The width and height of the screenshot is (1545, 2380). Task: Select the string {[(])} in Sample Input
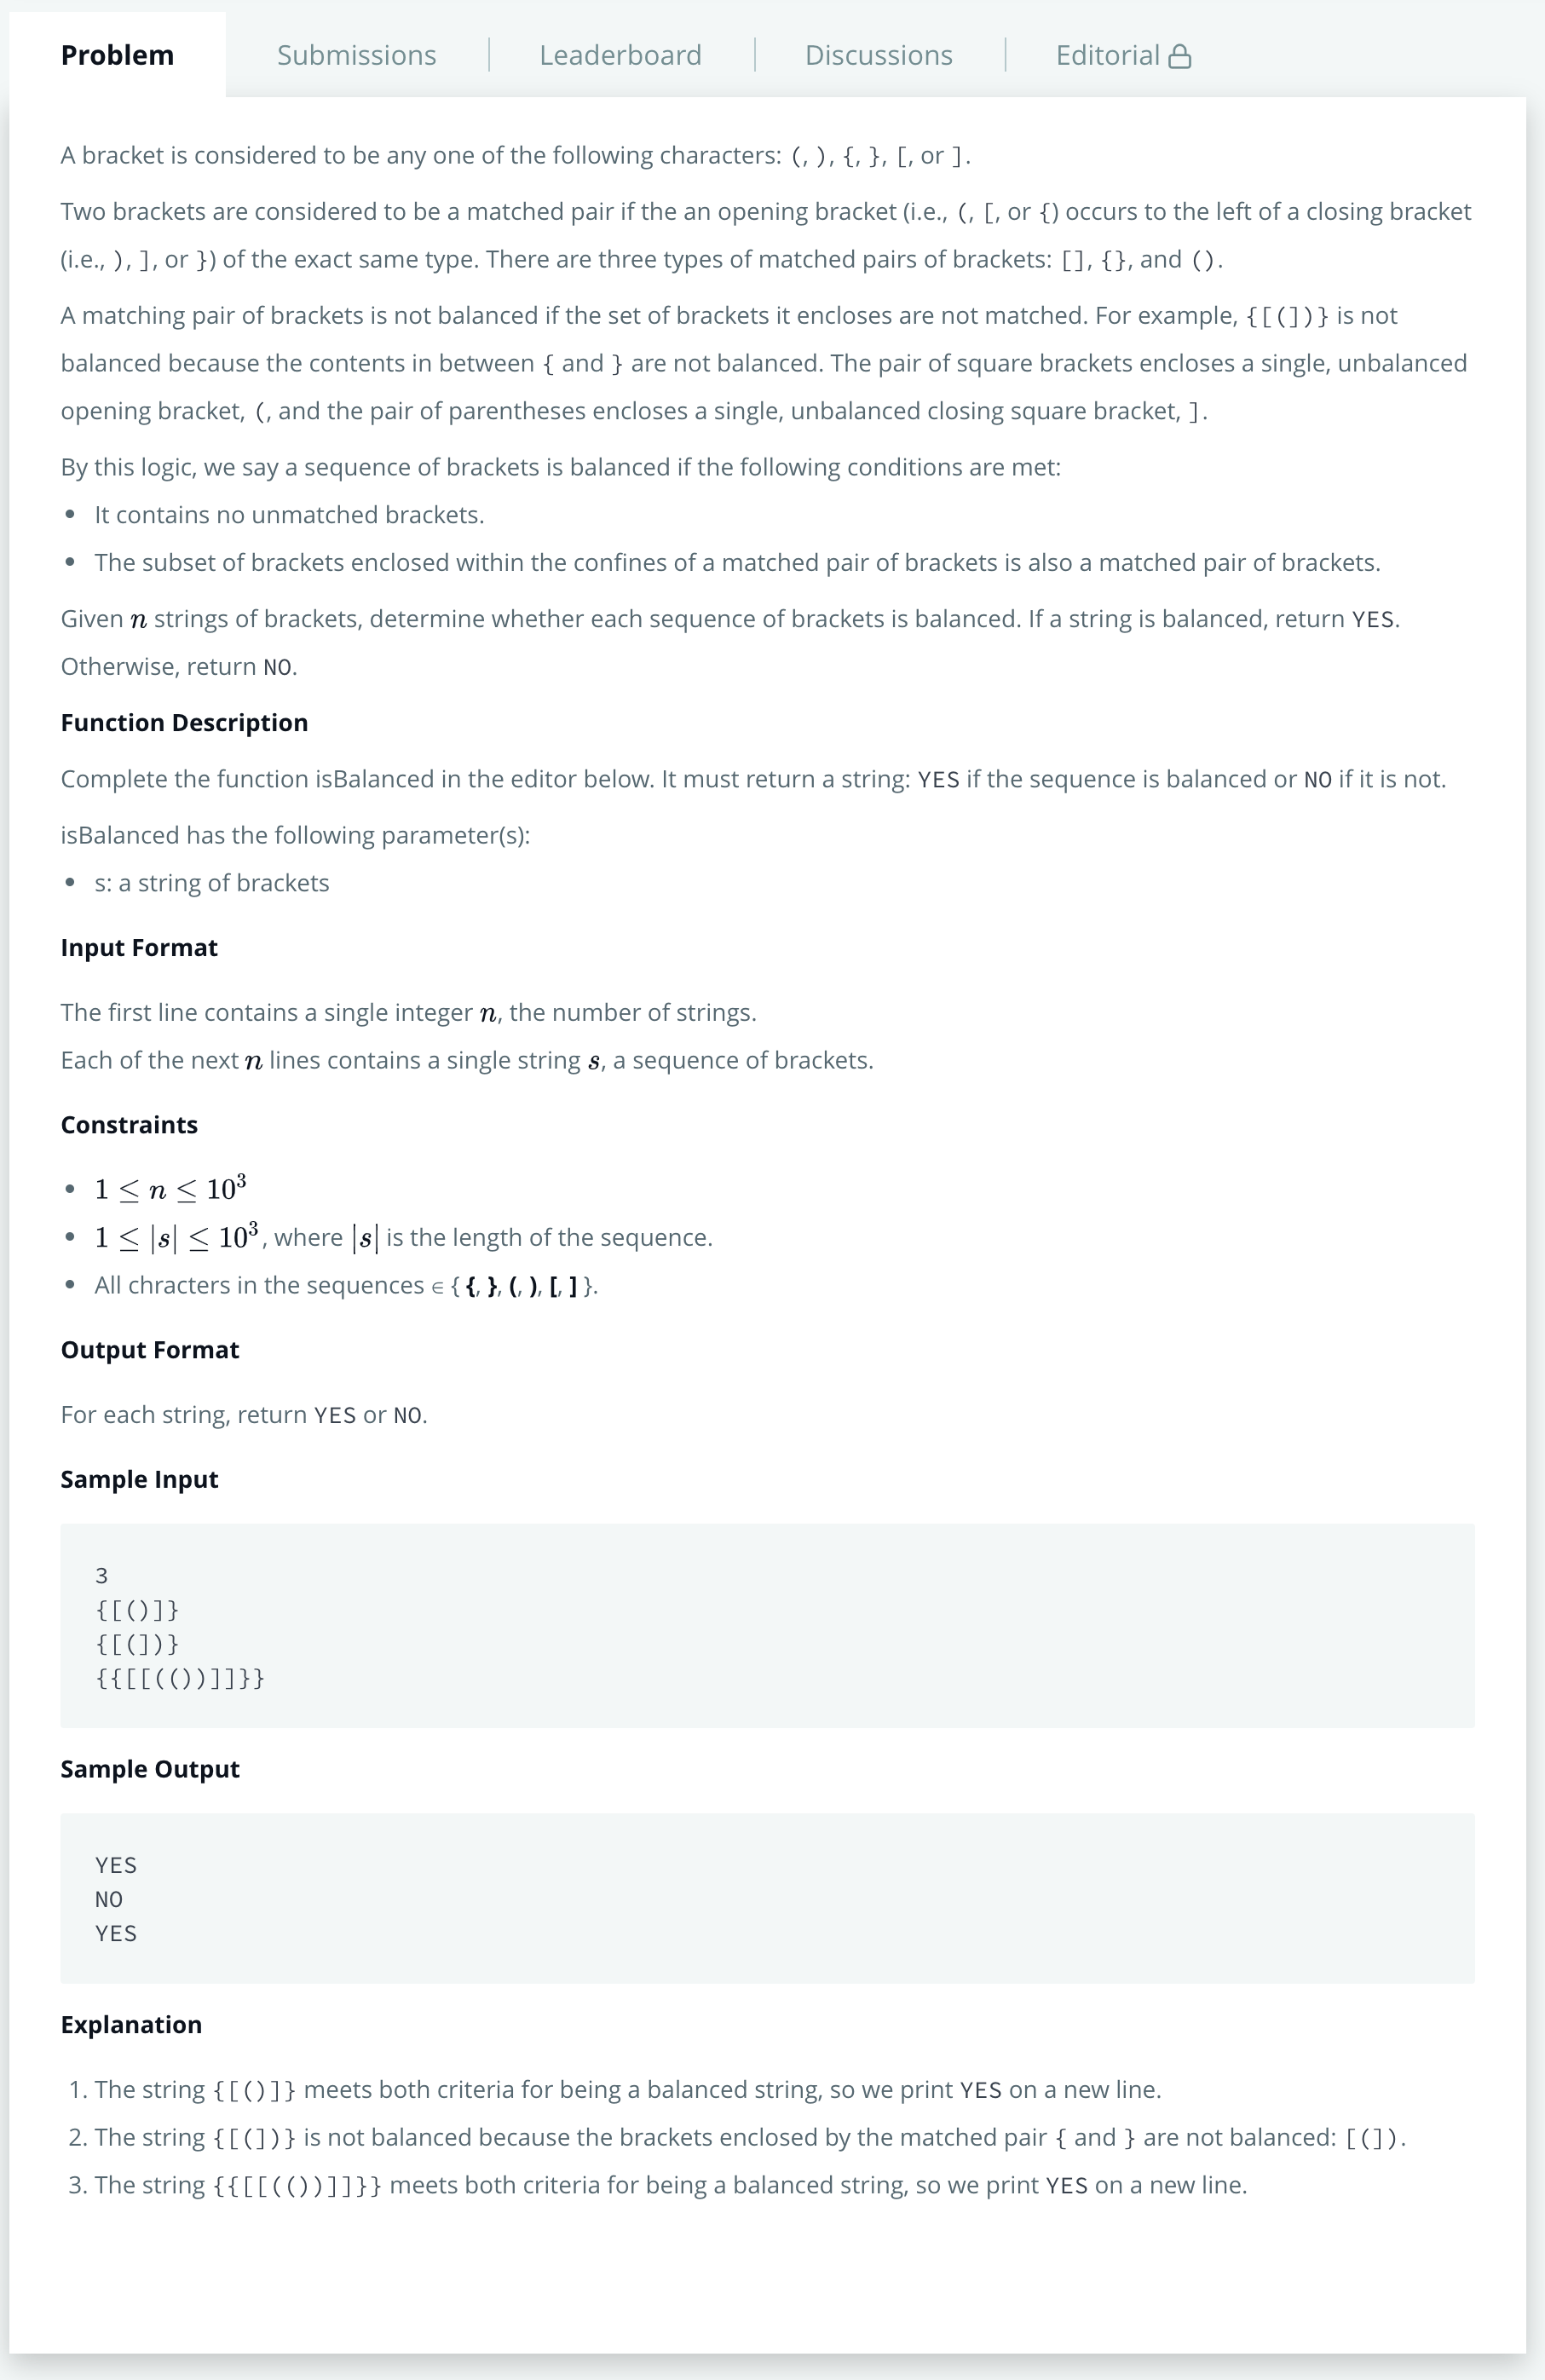pyautogui.click(x=137, y=1645)
